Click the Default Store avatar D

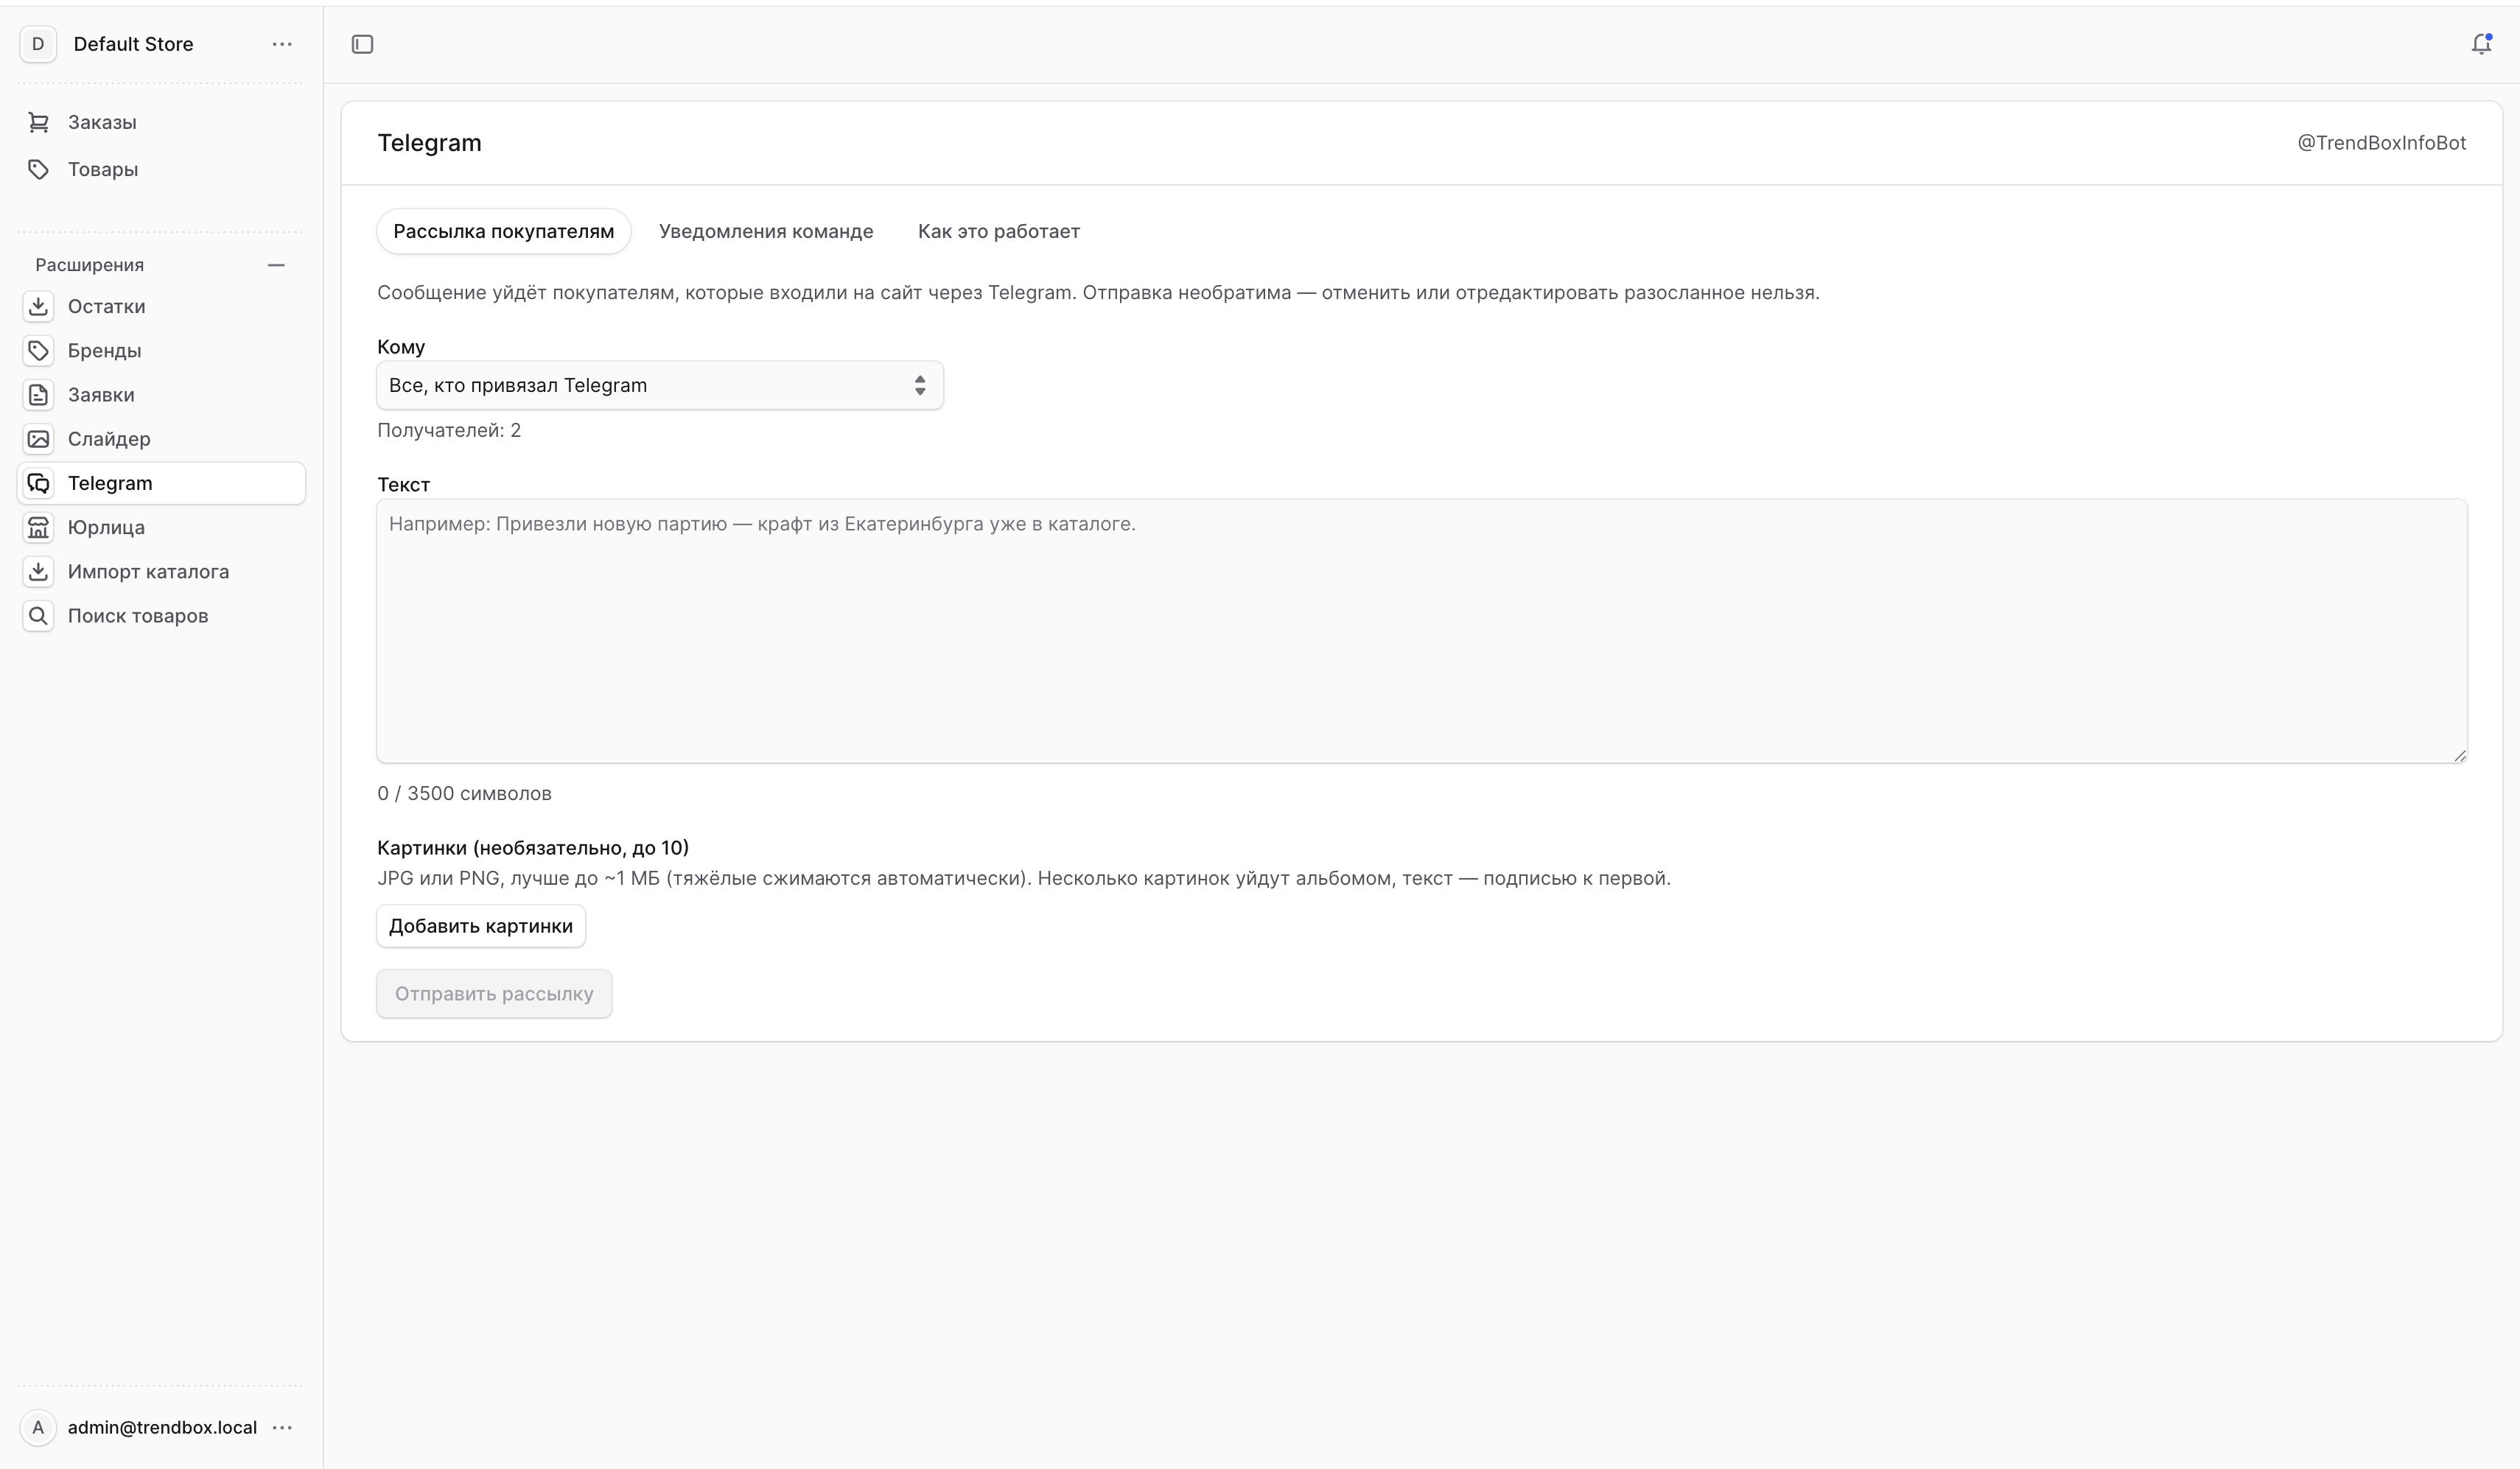[x=38, y=44]
